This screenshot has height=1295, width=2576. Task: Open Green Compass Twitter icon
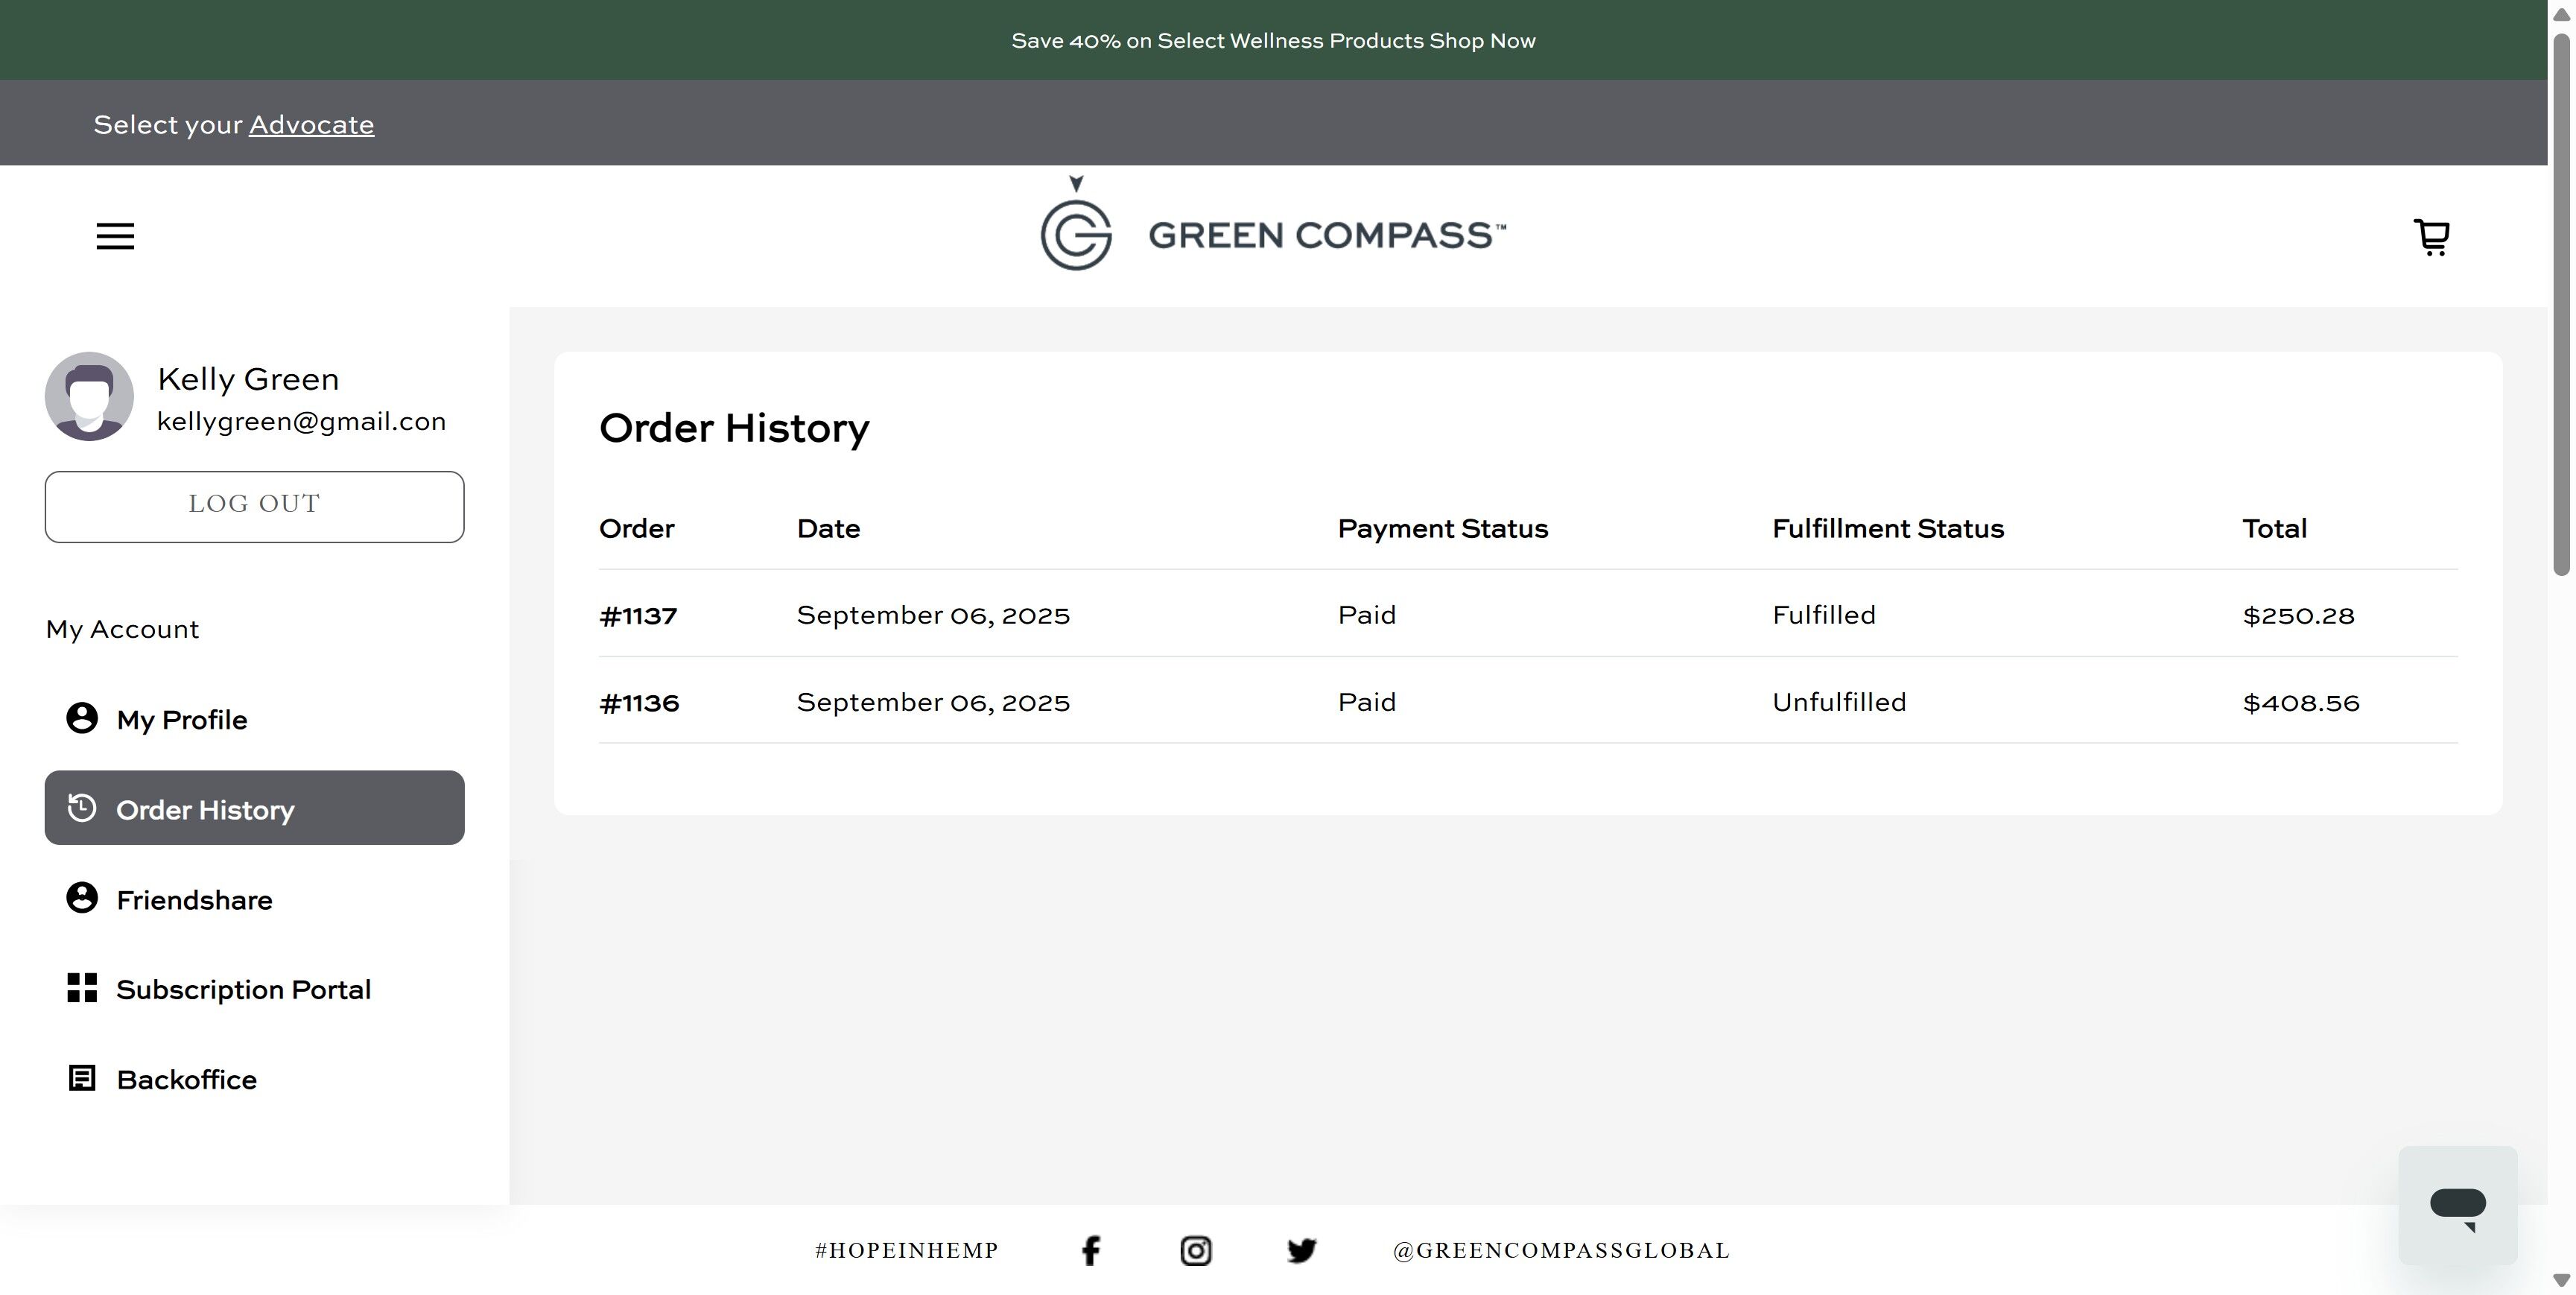1301,1250
